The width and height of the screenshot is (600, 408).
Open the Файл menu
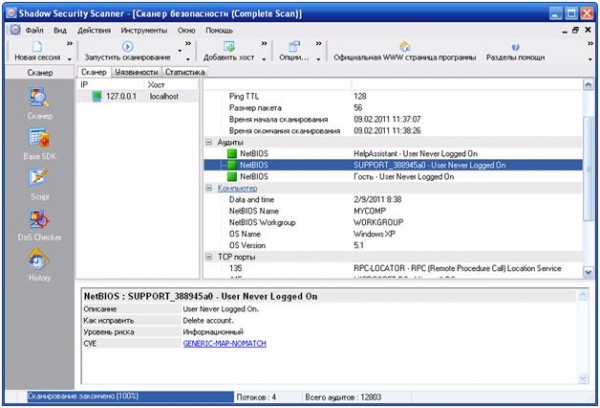pos(34,30)
